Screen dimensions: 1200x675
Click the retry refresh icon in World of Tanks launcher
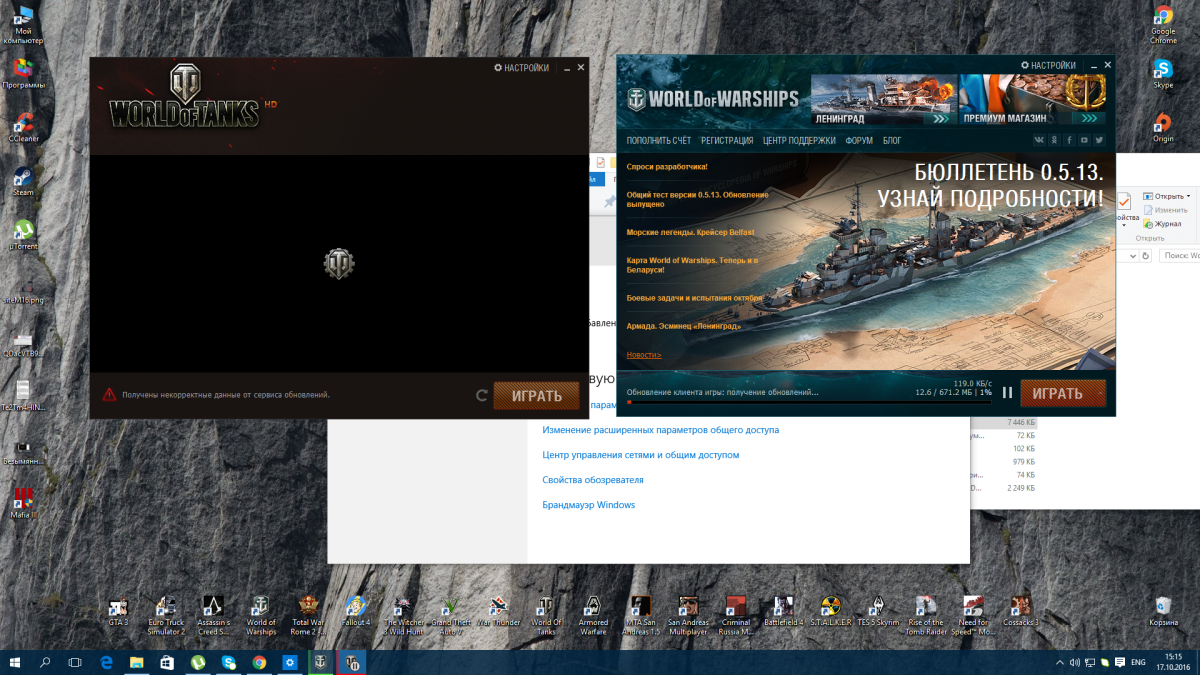click(482, 395)
